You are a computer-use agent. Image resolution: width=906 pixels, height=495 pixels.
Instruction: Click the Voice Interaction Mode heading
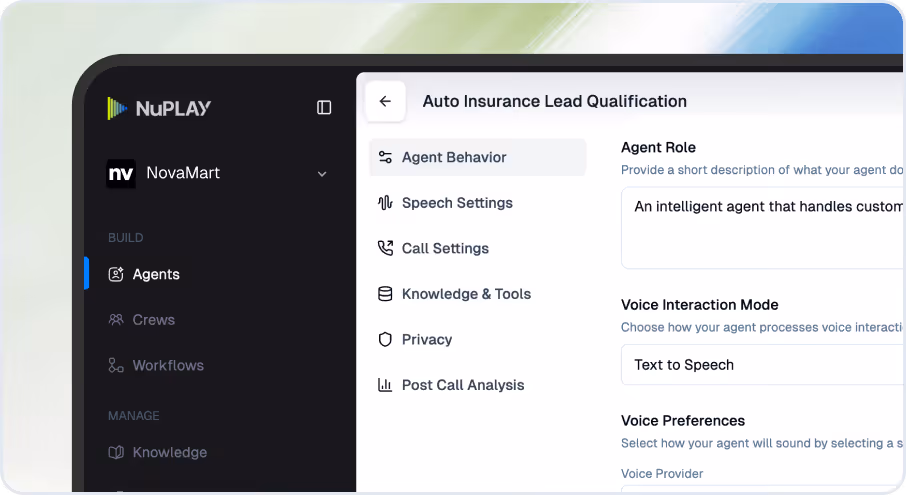tap(700, 304)
